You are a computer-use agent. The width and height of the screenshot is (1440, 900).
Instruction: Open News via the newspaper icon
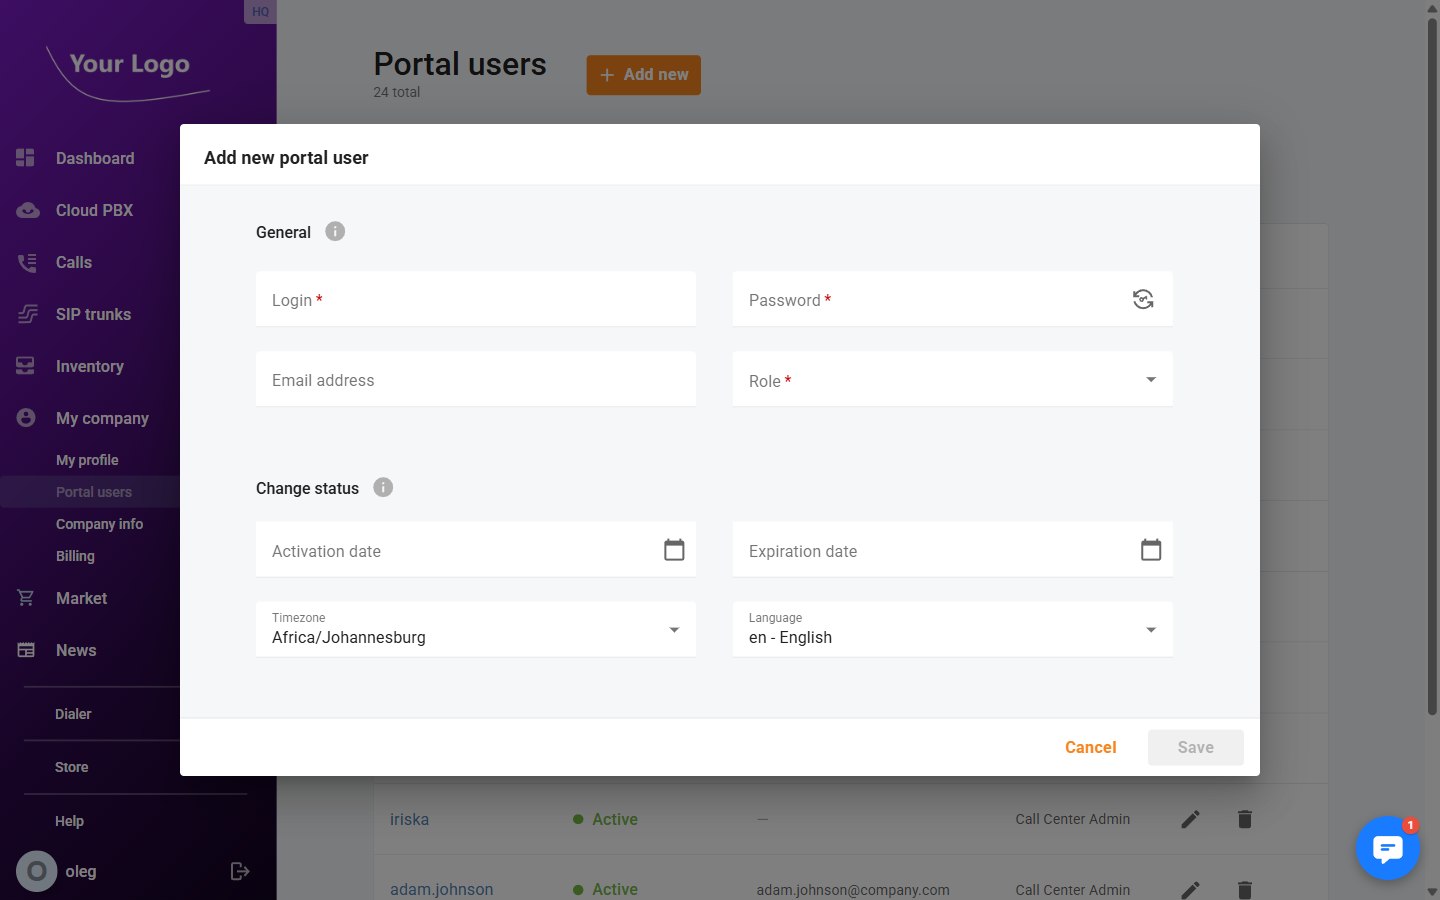click(24, 649)
